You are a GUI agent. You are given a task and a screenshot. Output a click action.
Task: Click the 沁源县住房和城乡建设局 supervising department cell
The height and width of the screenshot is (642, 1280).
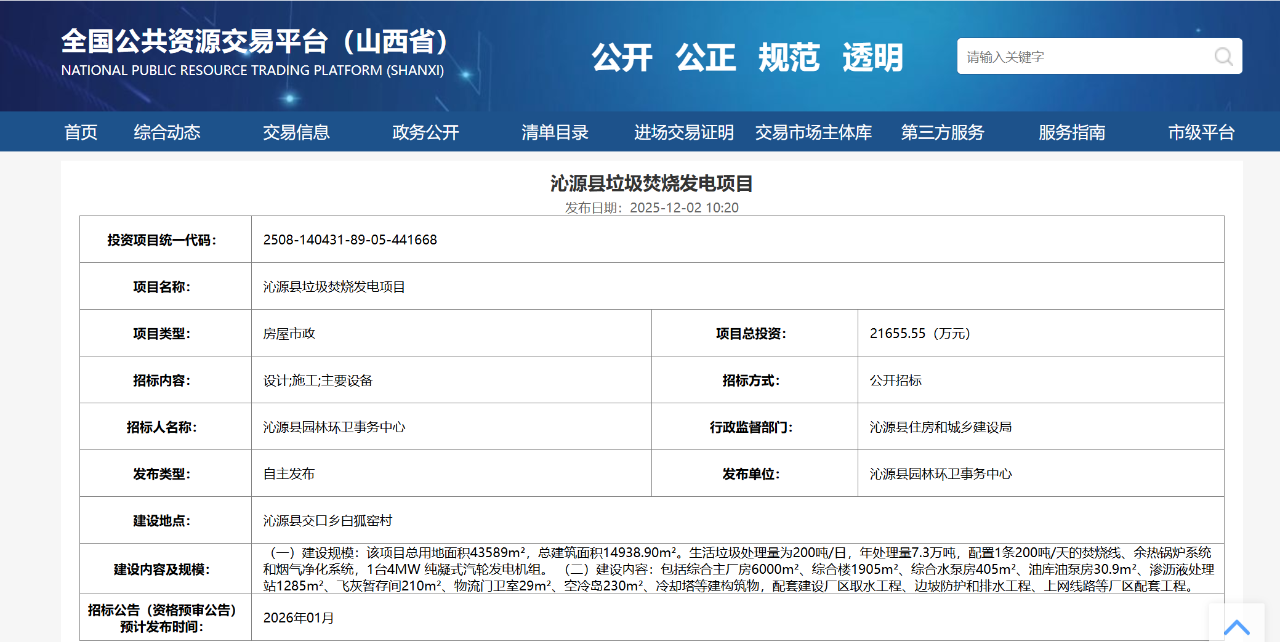tap(940, 427)
